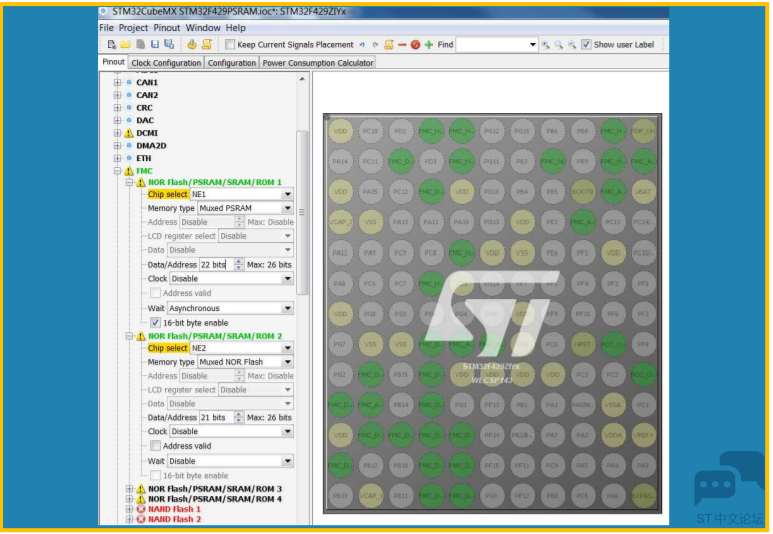Click the second magnifier icon after Find
Image resolution: width=773 pixels, height=534 pixels.
pos(559,45)
